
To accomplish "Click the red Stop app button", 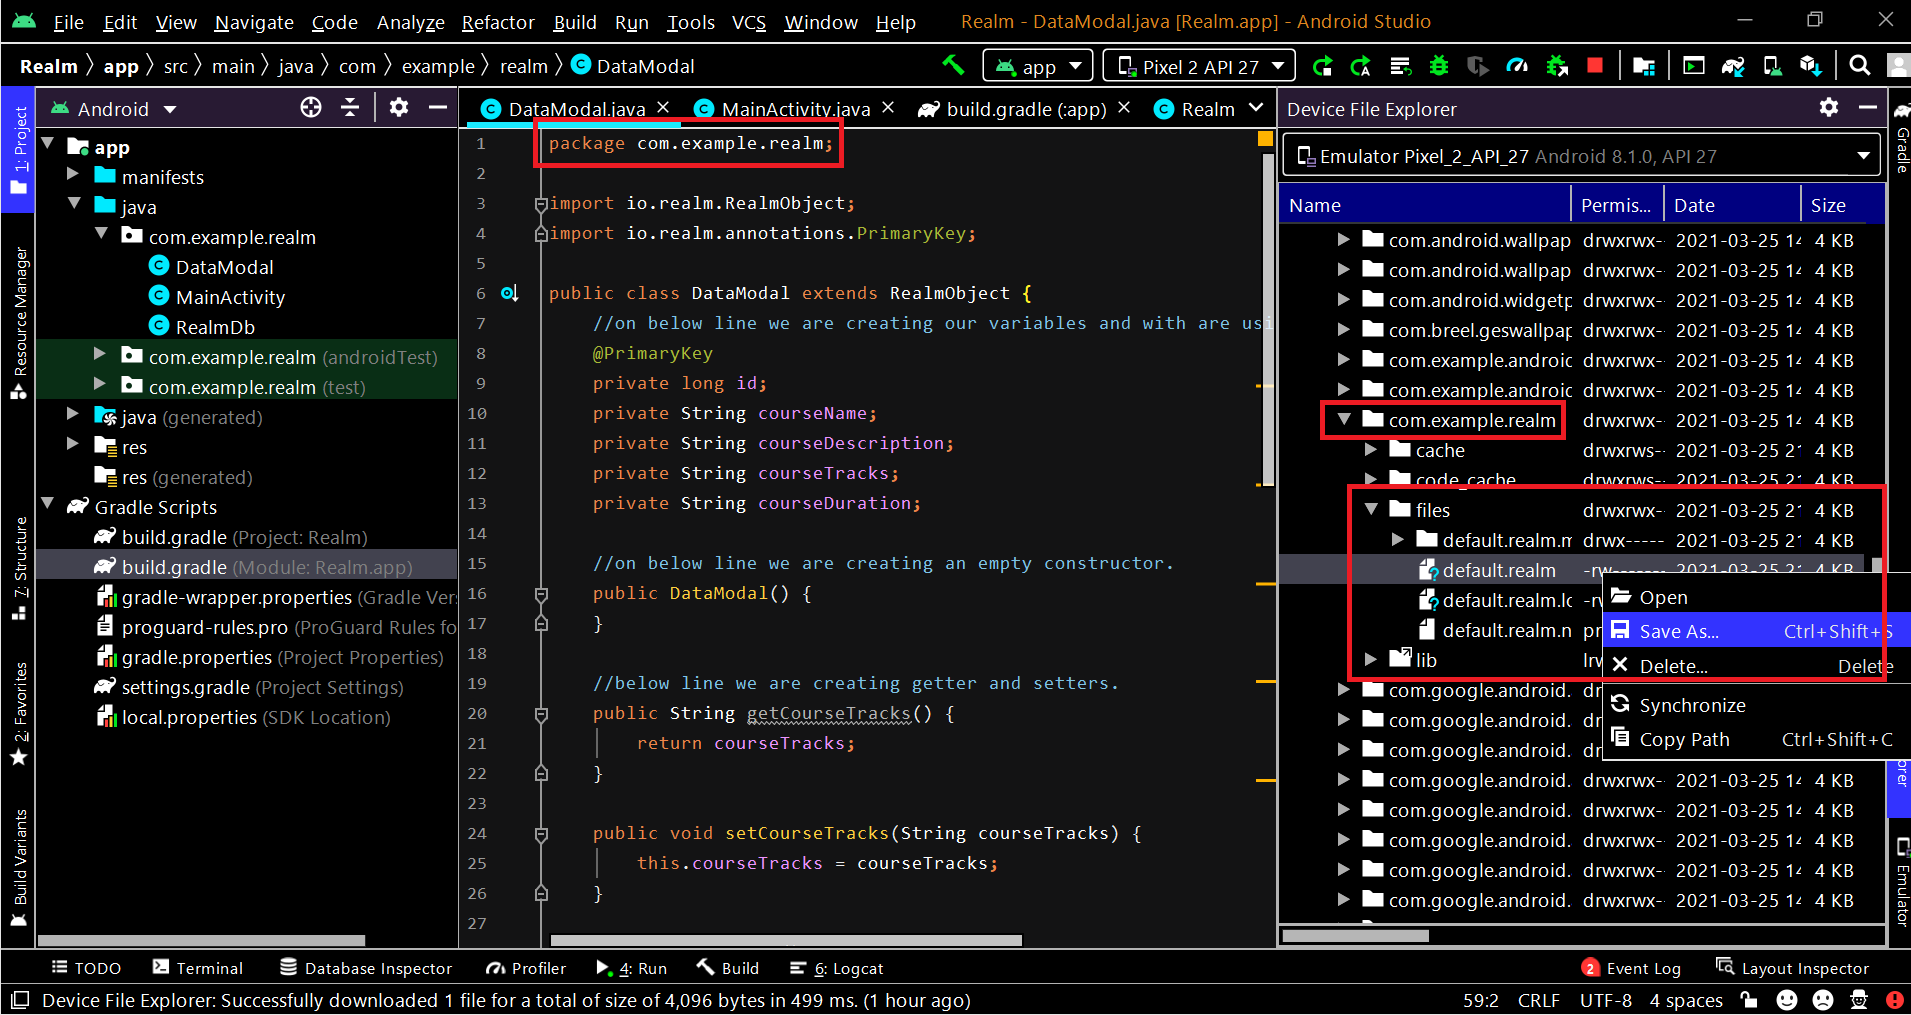I will pos(1595,66).
